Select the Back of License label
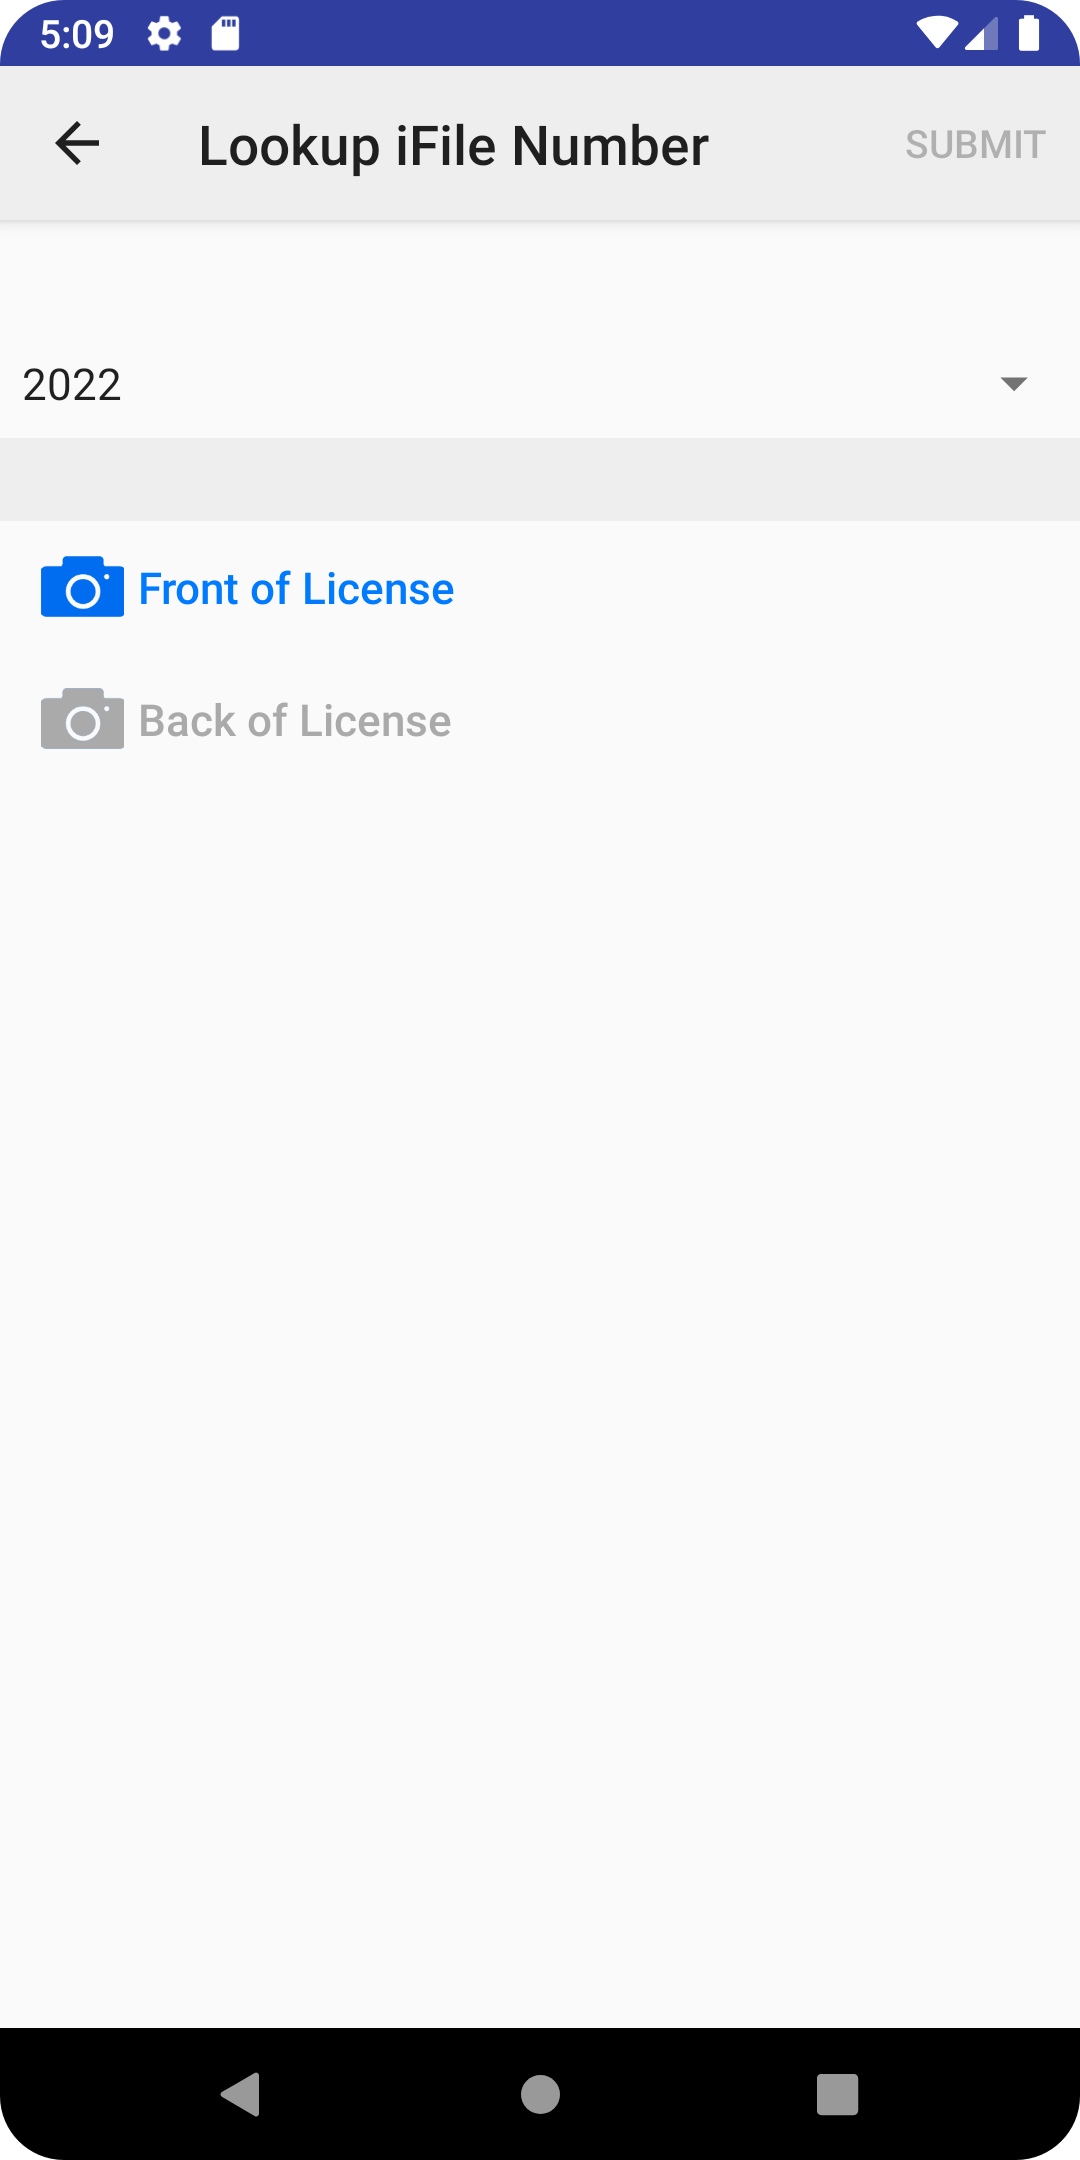The width and height of the screenshot is (1080, 2160). (x=295, y=721)
